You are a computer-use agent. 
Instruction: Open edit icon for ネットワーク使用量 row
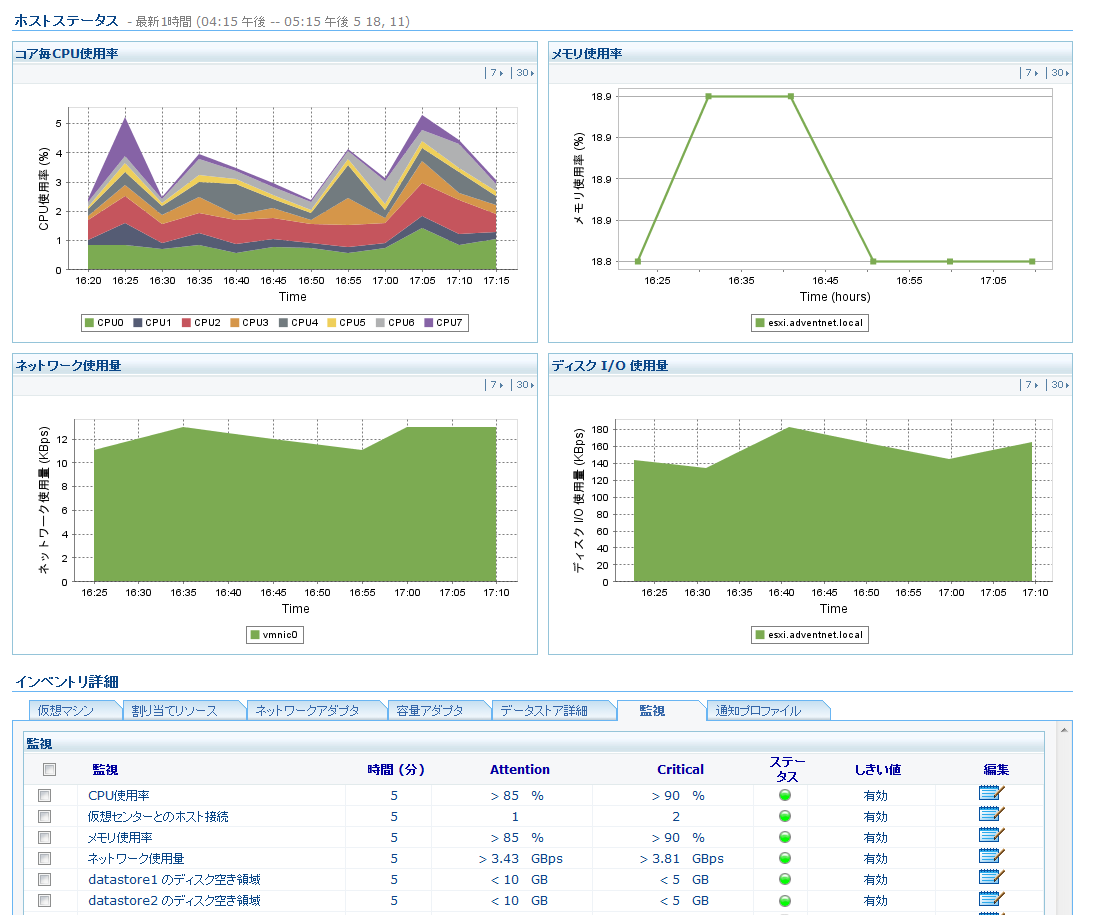pos(991,858)
